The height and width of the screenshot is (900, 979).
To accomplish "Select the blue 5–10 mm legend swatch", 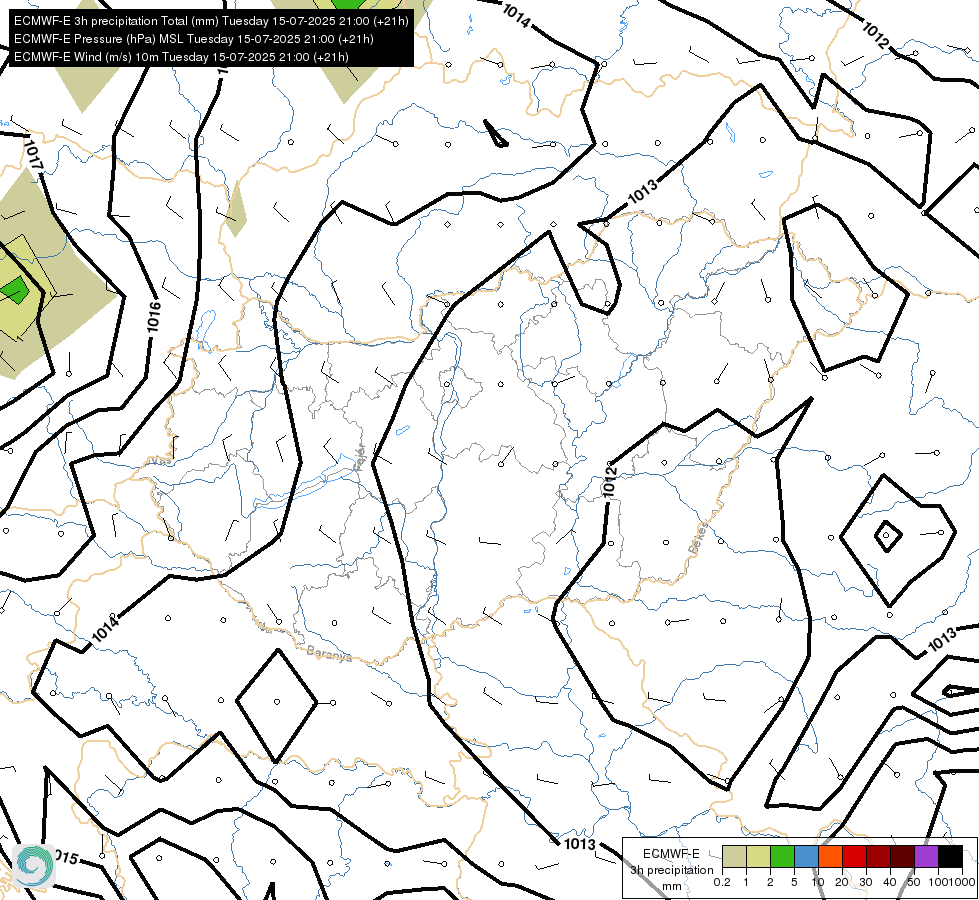I will pyautogui.click(x=806, y=856).
